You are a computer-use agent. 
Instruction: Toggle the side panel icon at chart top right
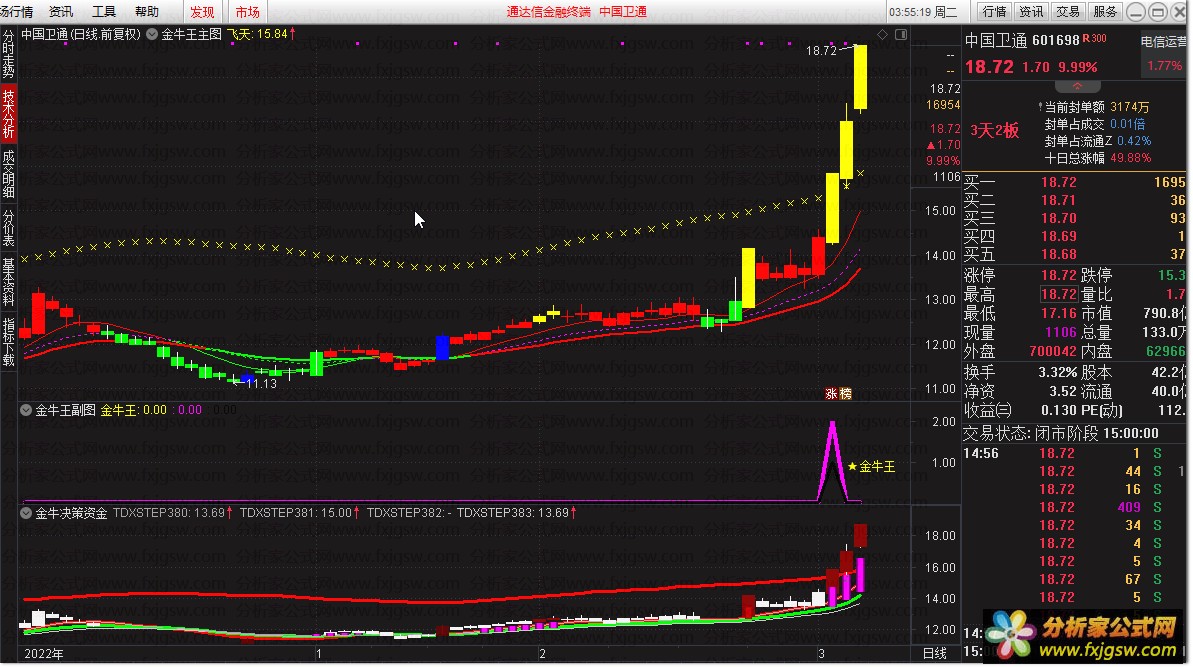click(x=901, y=34)
